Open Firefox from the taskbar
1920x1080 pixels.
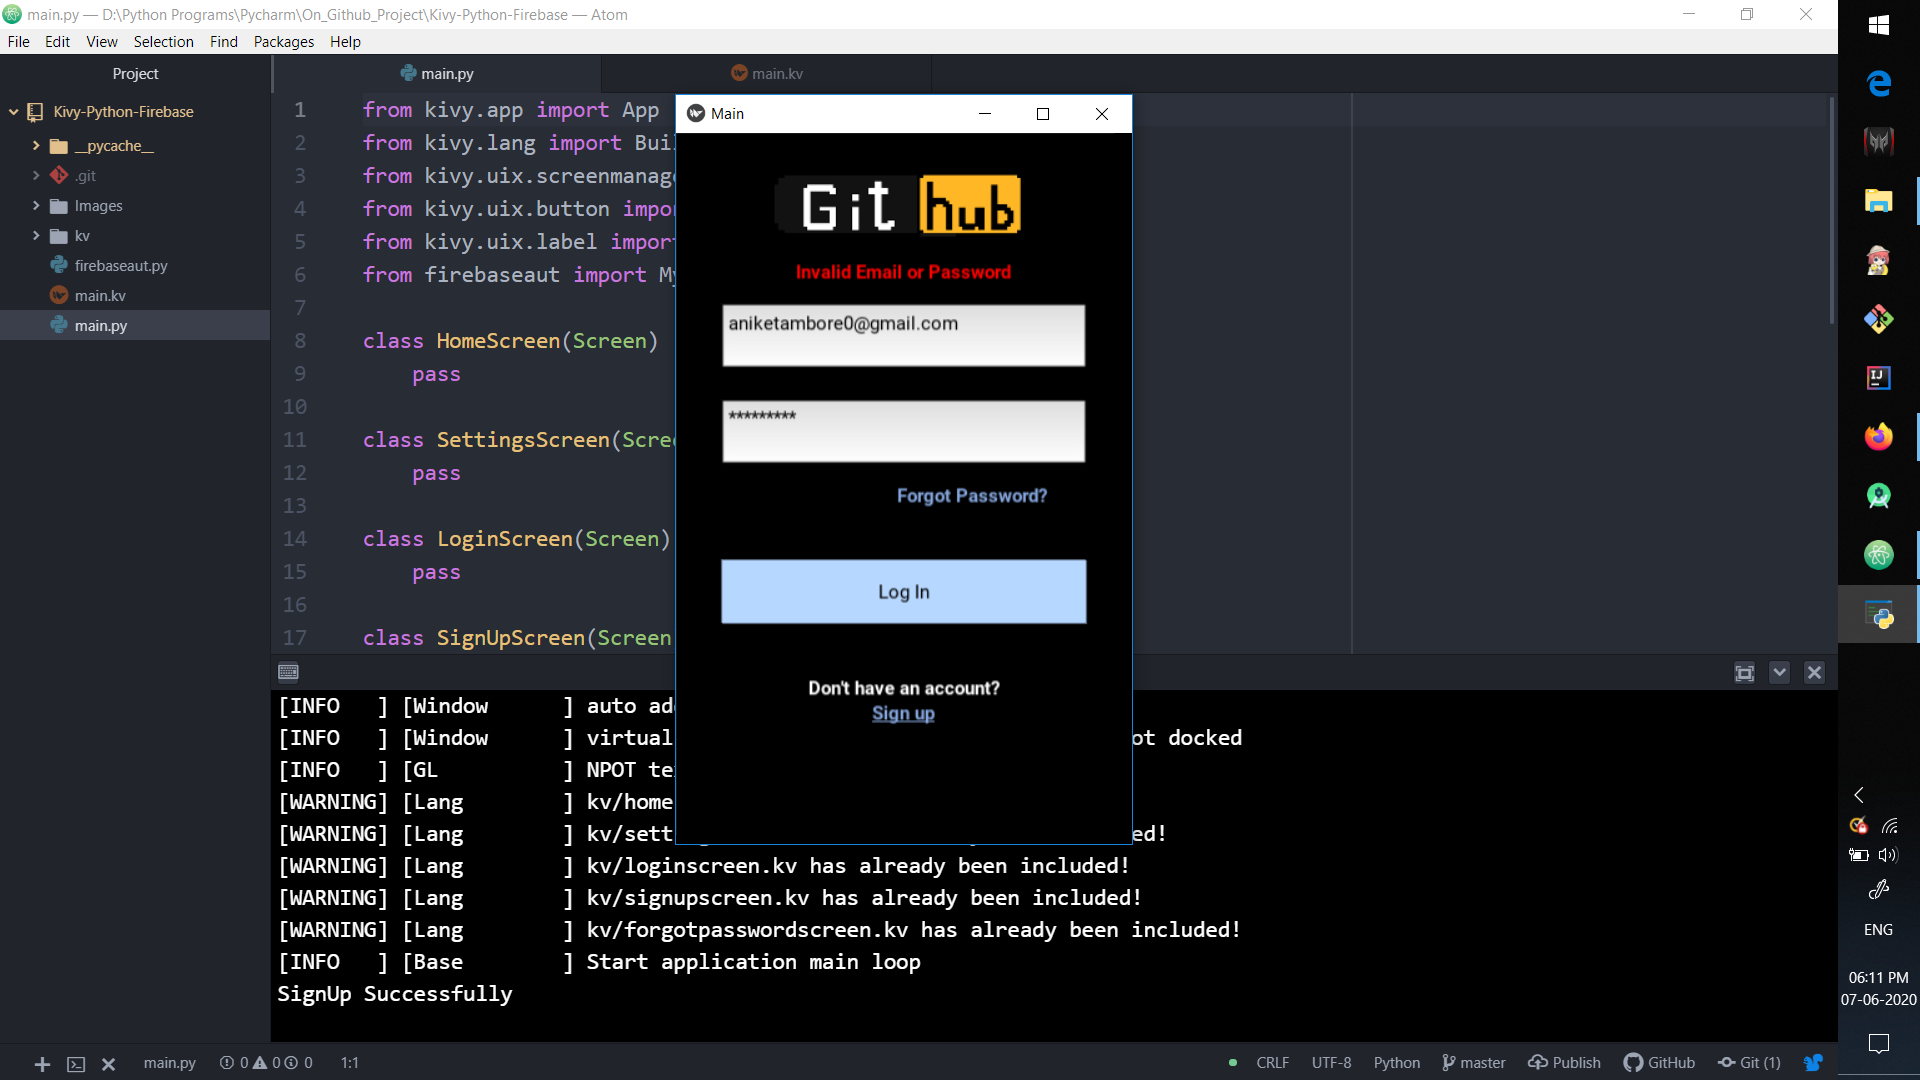point(1878,437)
